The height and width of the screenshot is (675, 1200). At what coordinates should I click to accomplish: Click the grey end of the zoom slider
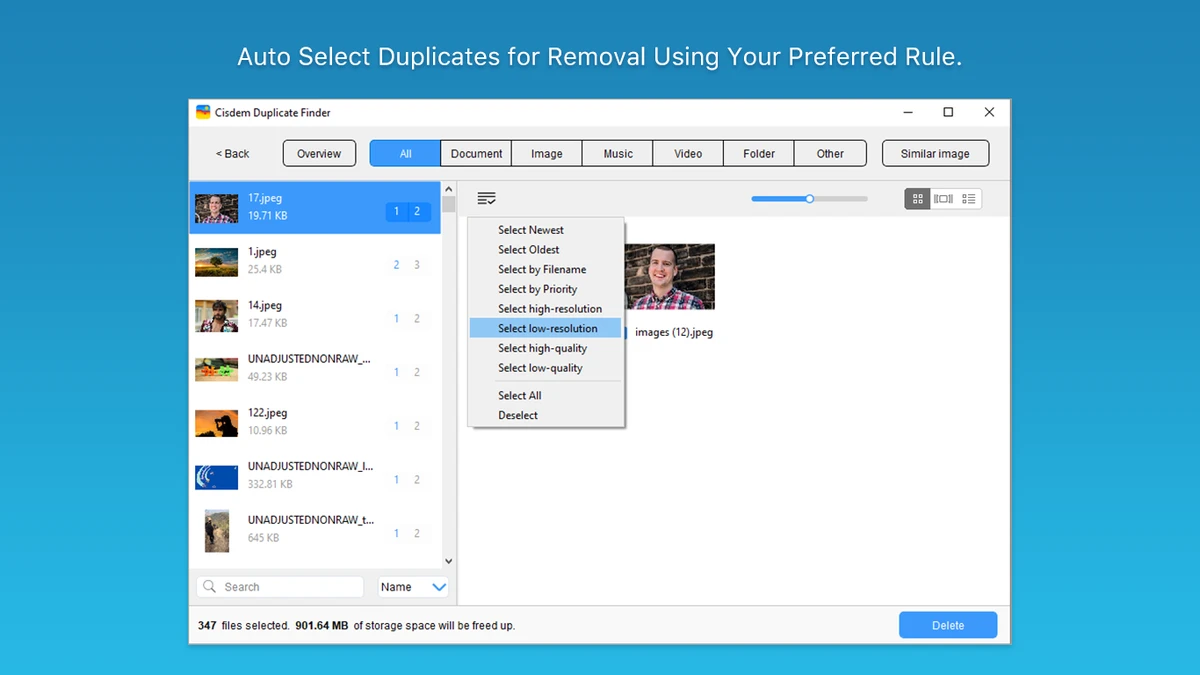841,199
